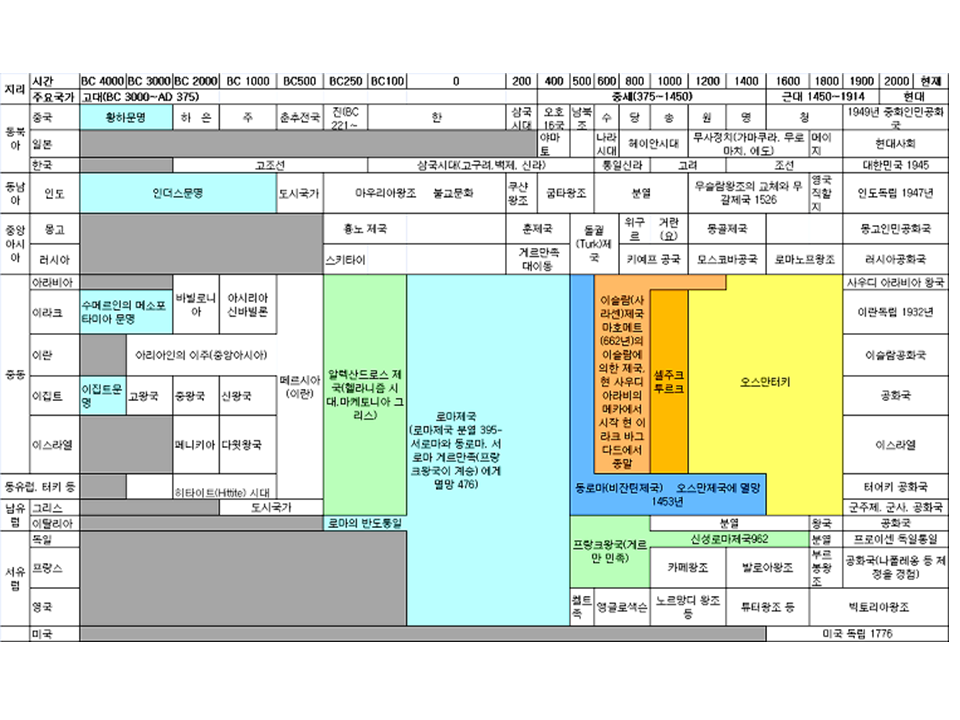Select the "아시리아 신바빌론" cell
This screenshot has width=960, height=720.
[247, 304]
